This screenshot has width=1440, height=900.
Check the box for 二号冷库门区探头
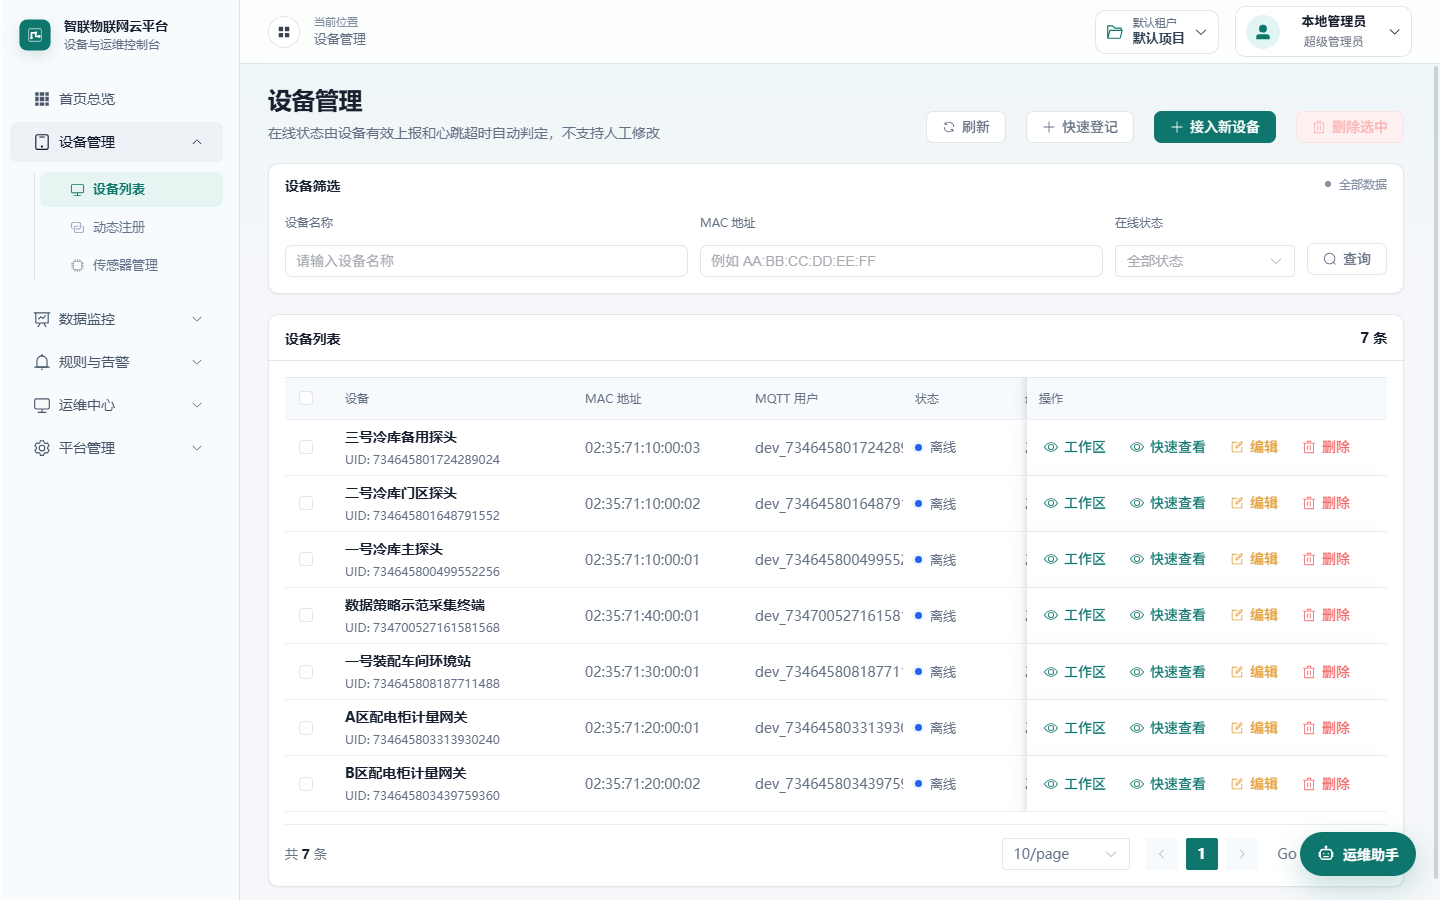click(306, 503)
